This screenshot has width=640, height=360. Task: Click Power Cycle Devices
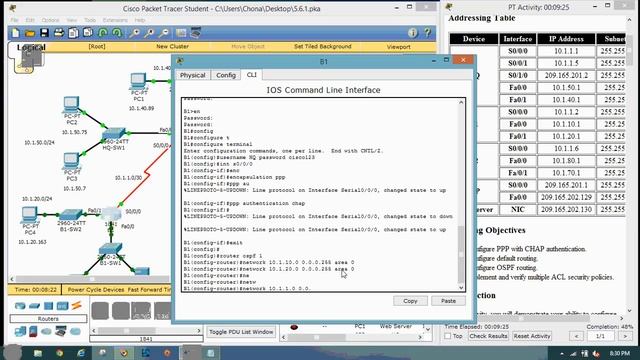coord(96,289)
